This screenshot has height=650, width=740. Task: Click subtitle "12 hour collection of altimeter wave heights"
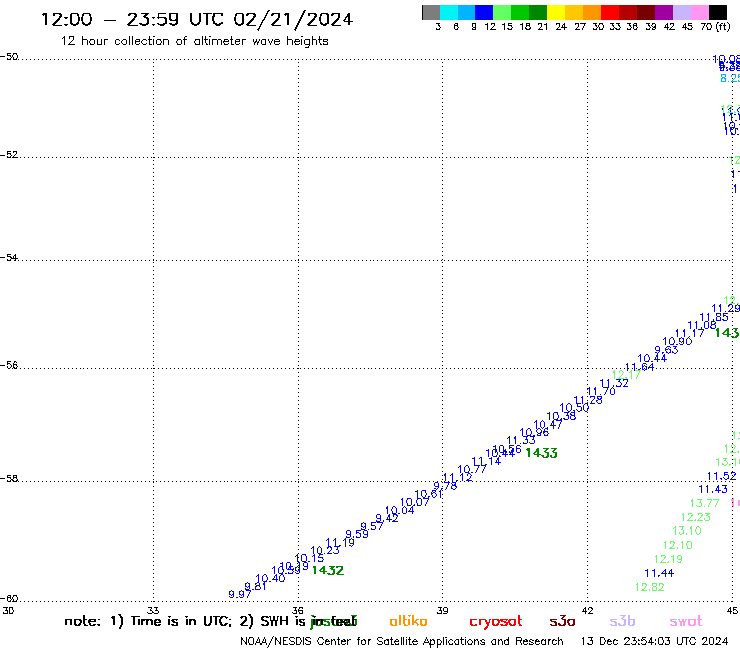click(x=194, y=41)
